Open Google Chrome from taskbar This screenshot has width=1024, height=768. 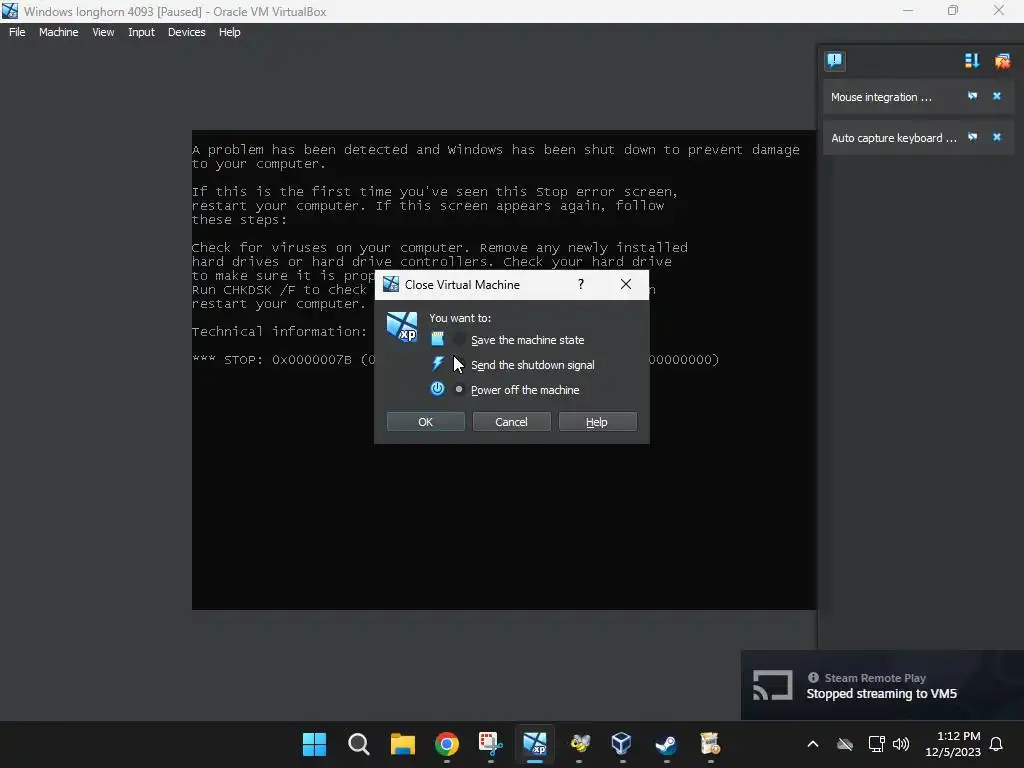(x=447, y=744)
